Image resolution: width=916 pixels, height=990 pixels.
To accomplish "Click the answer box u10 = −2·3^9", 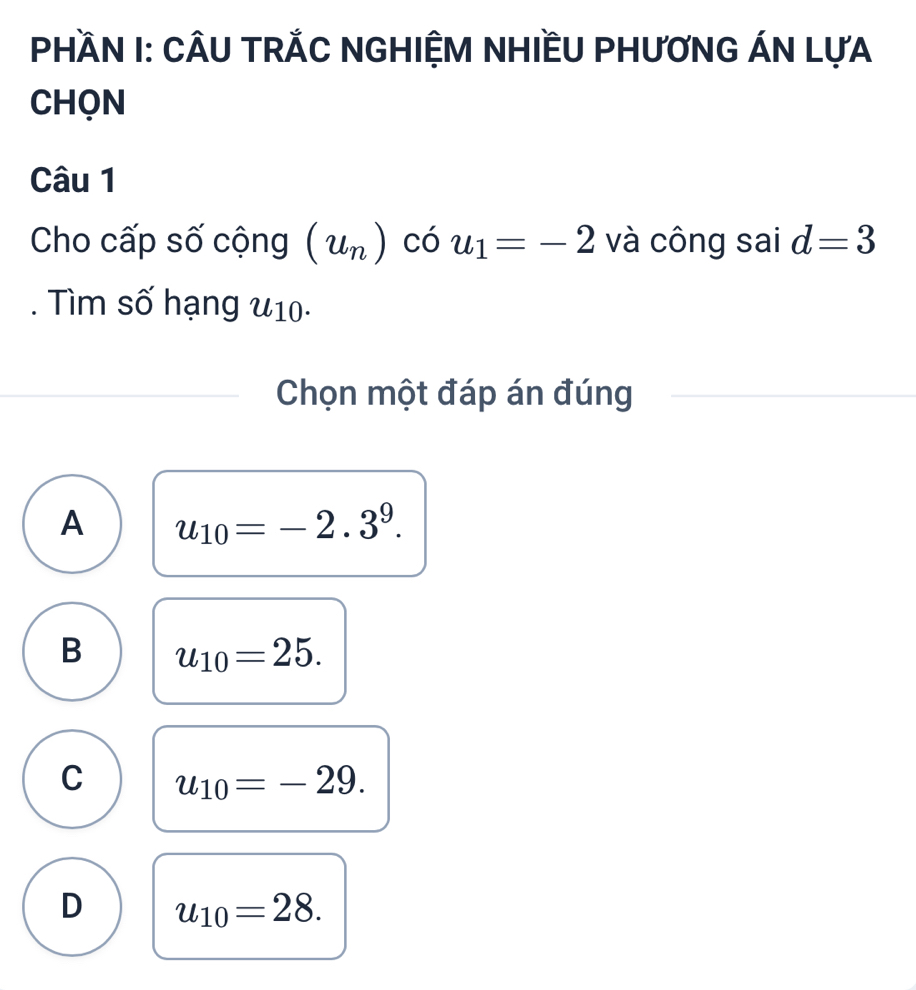I will pos(289,524).
